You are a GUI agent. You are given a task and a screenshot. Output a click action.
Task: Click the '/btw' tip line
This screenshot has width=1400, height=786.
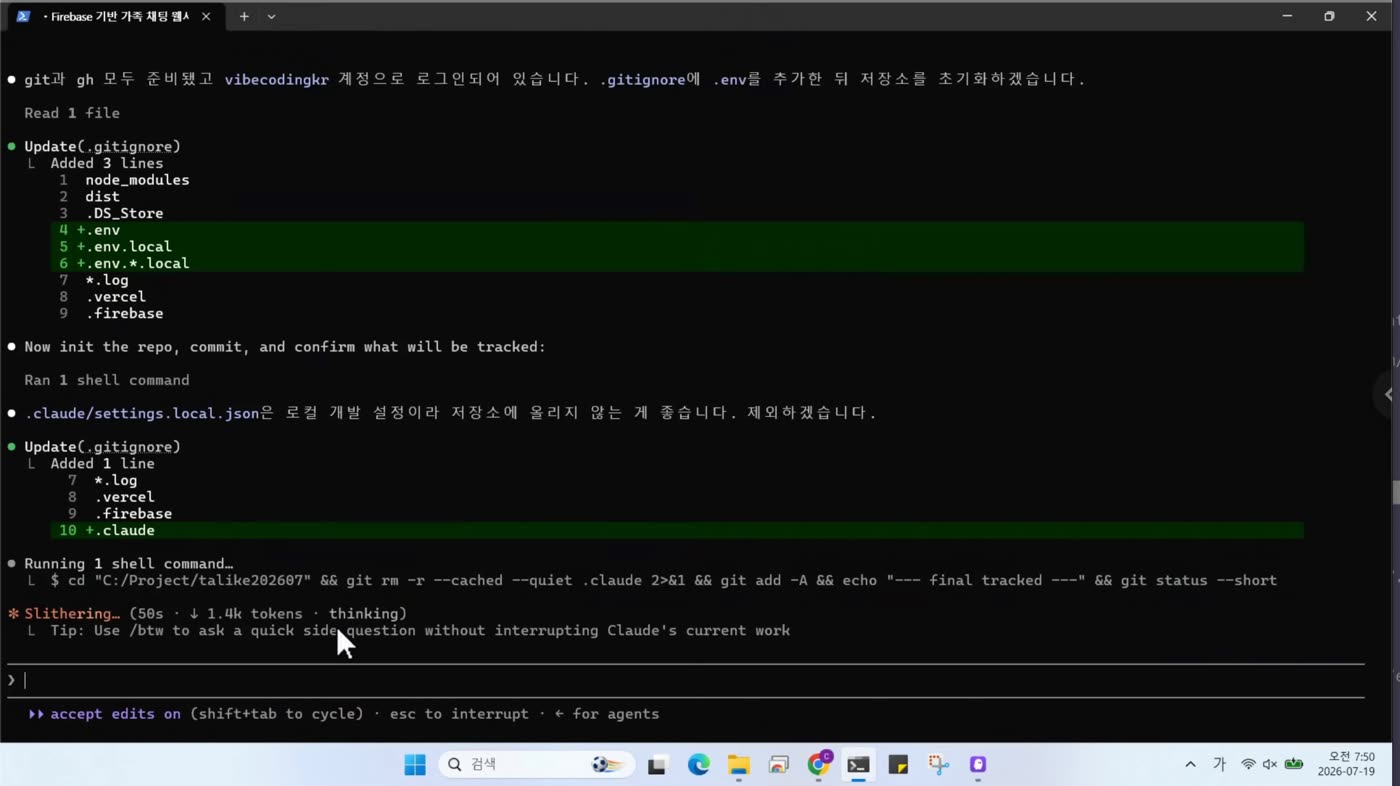[420, 630]
